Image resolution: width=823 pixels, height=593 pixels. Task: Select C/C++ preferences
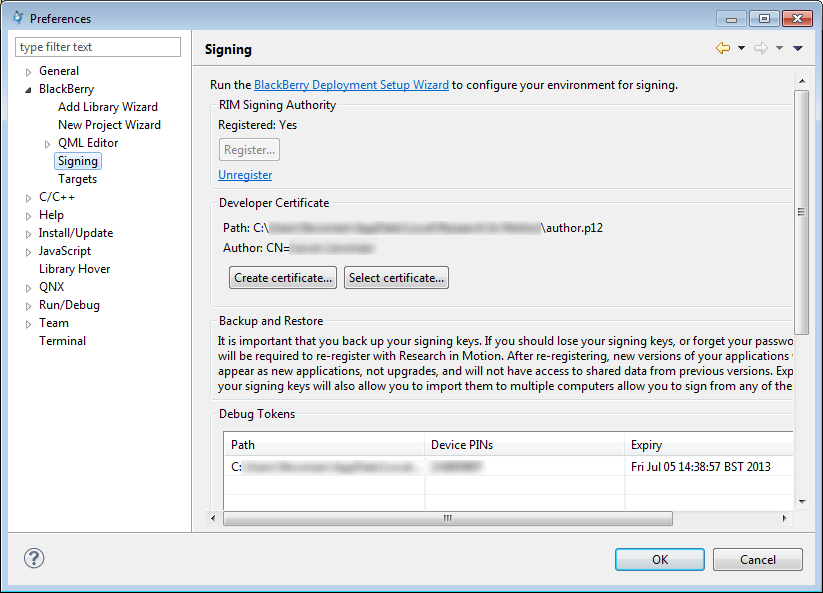coord(57,197)
